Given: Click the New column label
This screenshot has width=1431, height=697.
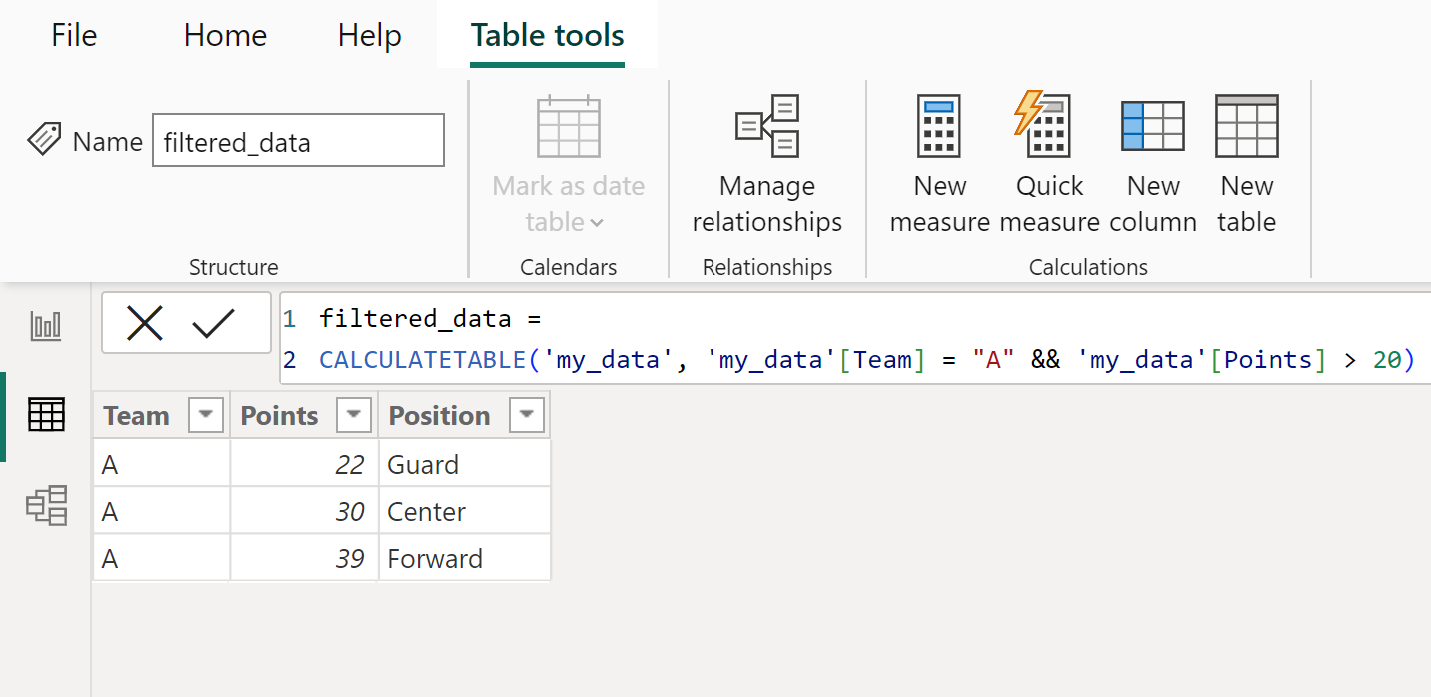Looking at the screenshot, I should click(1153, 204).
